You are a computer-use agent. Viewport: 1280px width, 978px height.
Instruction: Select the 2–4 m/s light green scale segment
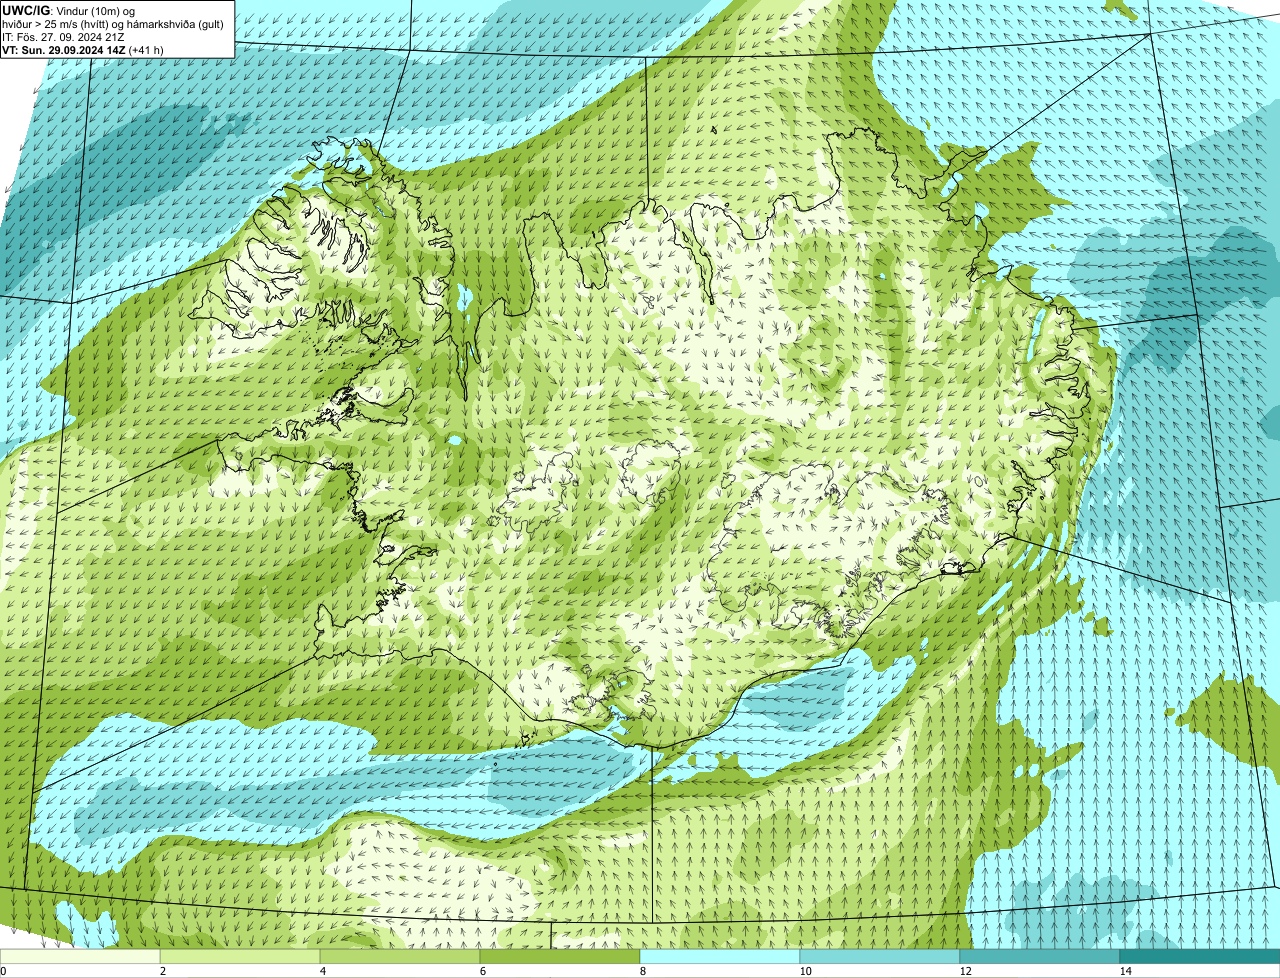[x=240, y=956]
